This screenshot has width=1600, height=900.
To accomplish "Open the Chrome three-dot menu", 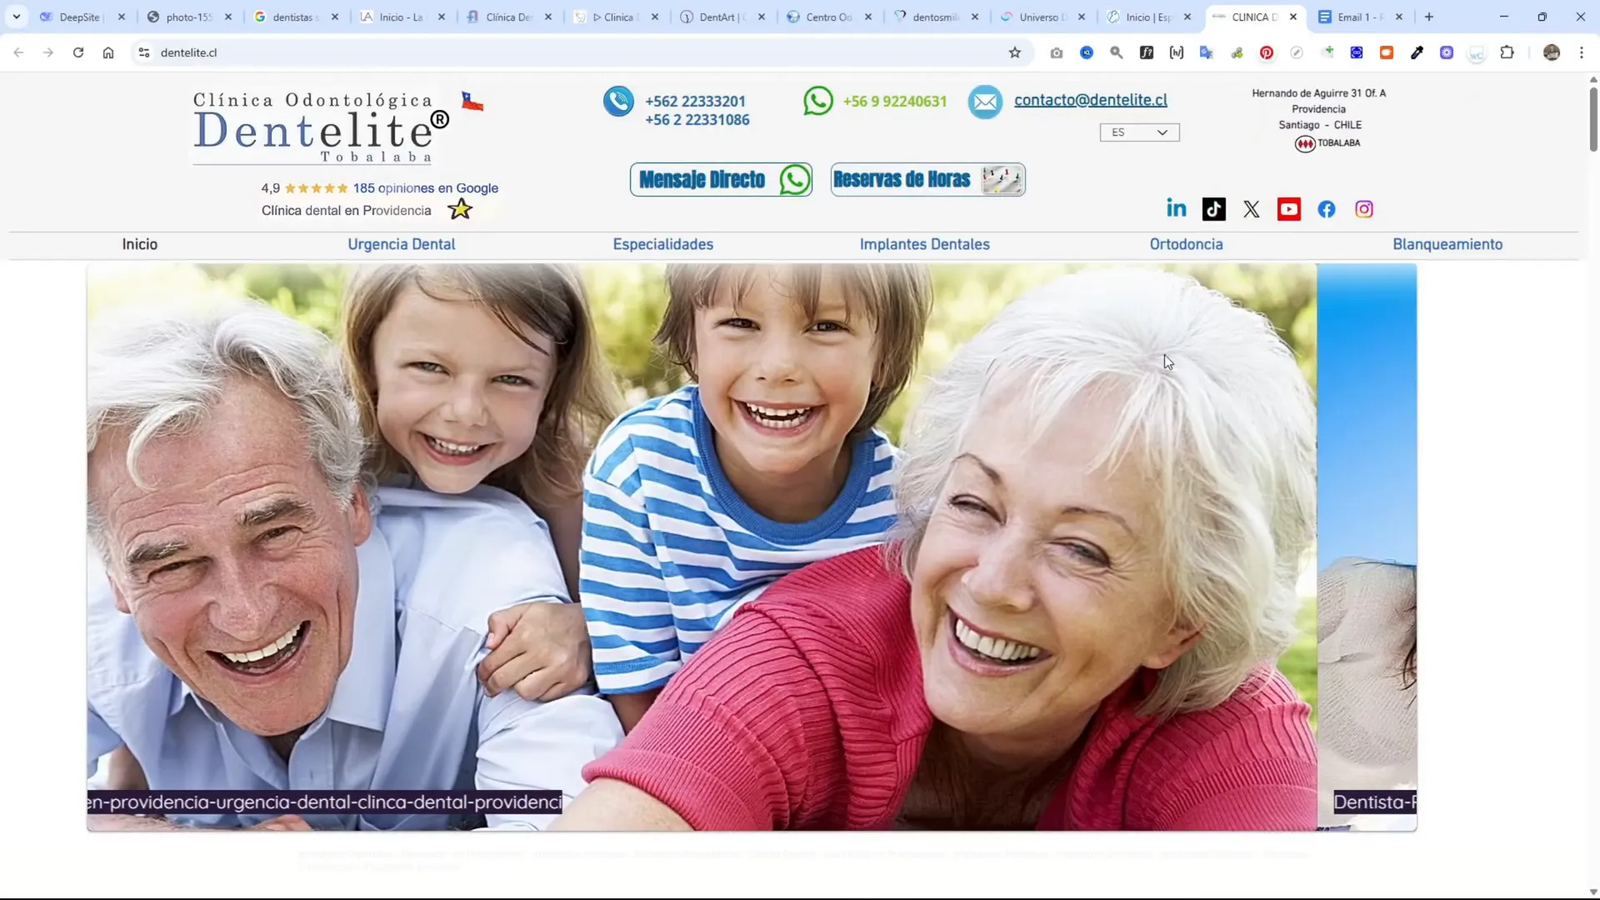I will (x=1581, y=52).
